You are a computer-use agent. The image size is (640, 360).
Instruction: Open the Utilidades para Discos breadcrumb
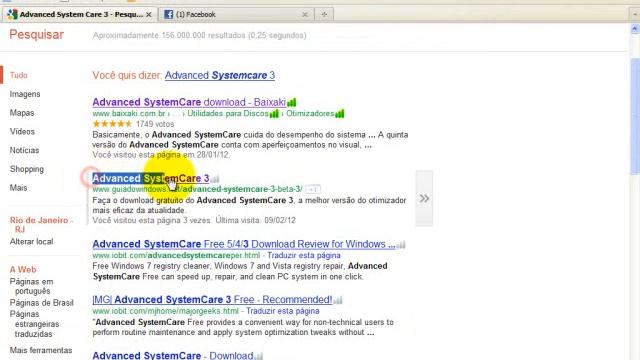pyautogui.click(x=228, y=113)
